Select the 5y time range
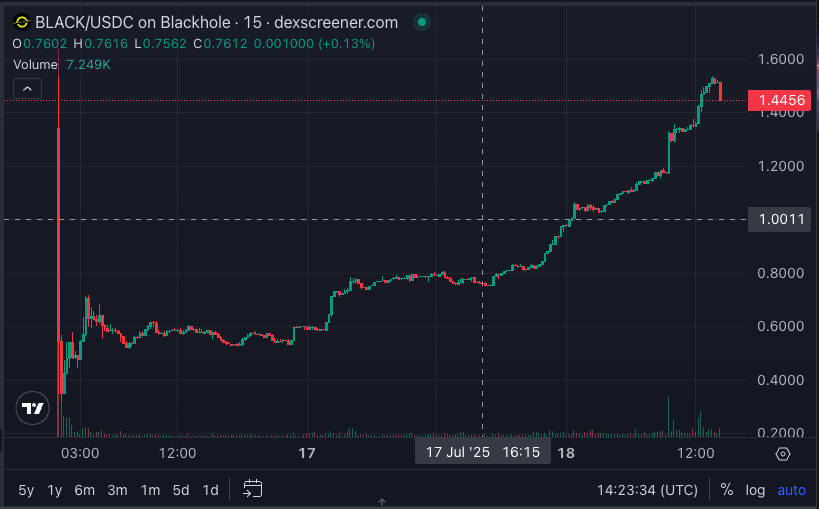 pos(26,490)
